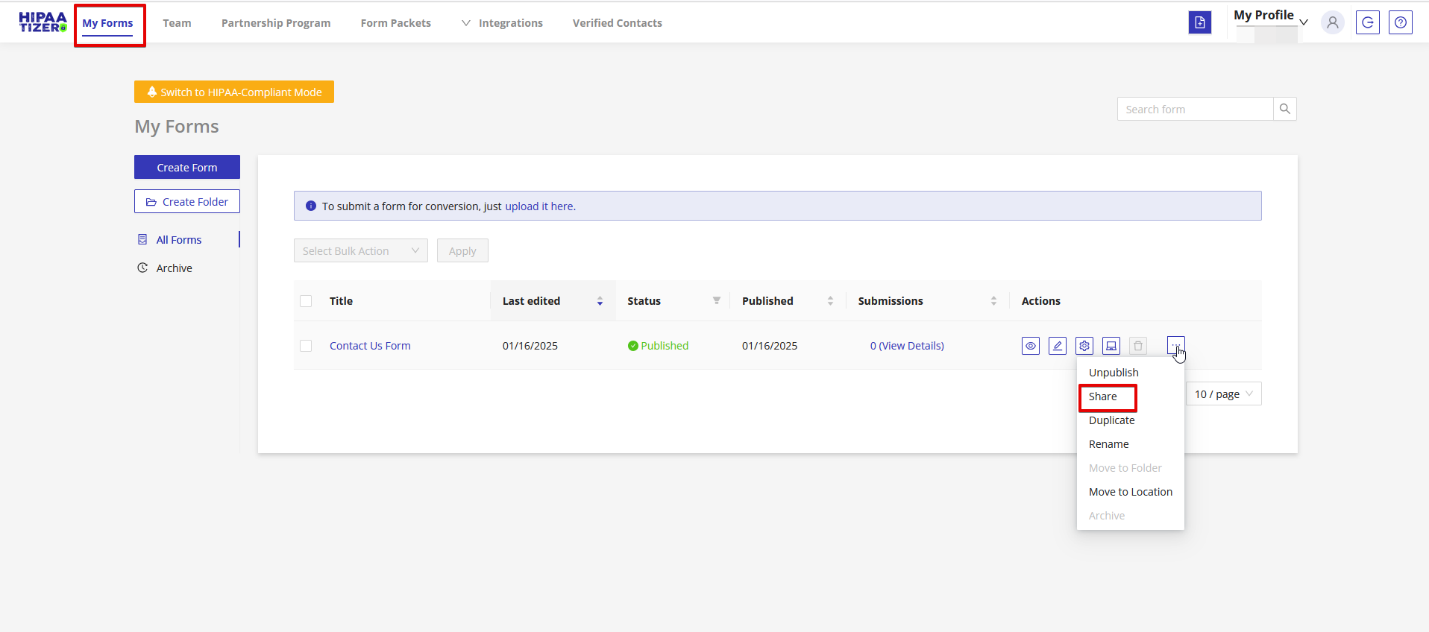Toggle the select-all checkbox in table header

point(306,301)
